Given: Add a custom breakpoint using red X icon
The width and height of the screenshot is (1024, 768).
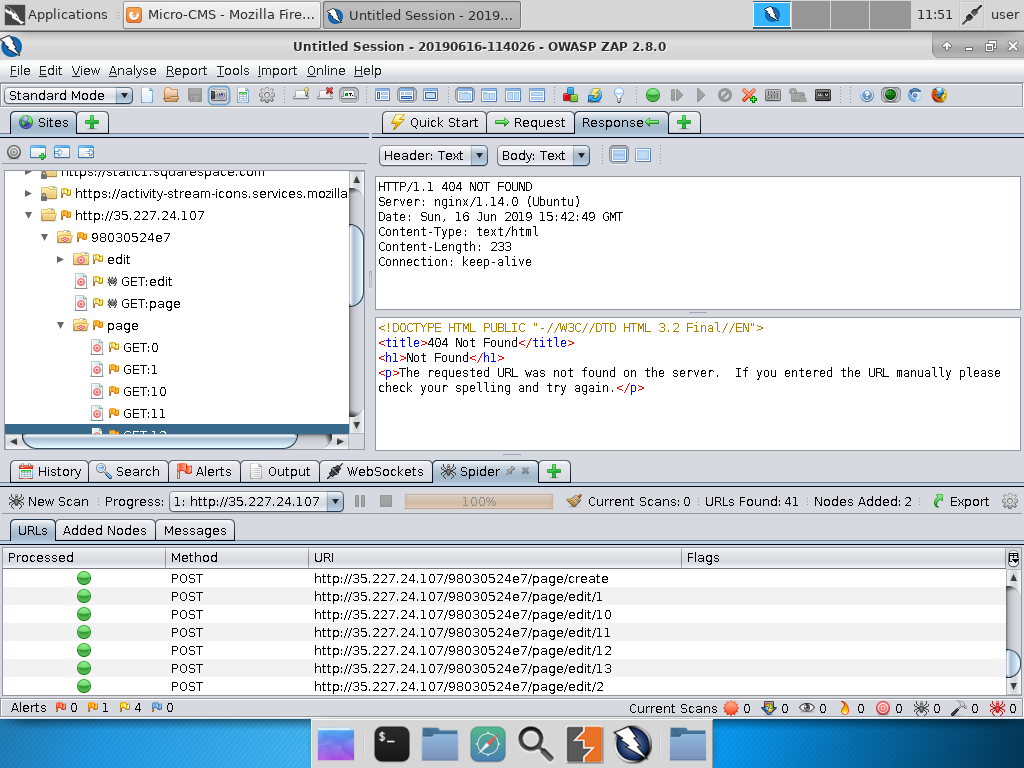Looking at the screenshot, I should pyautogui.click(x=748, y=95).
